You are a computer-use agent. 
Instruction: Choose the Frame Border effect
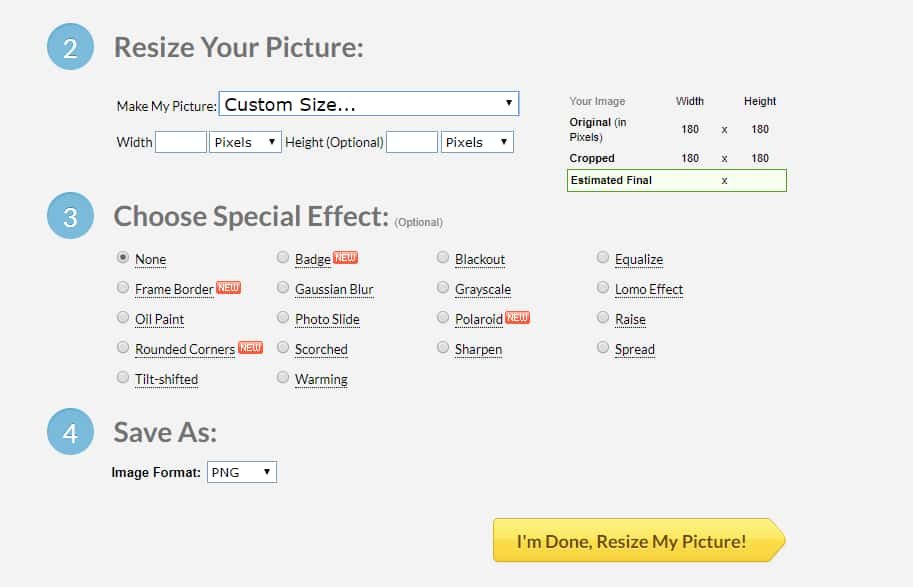[123, 288]
